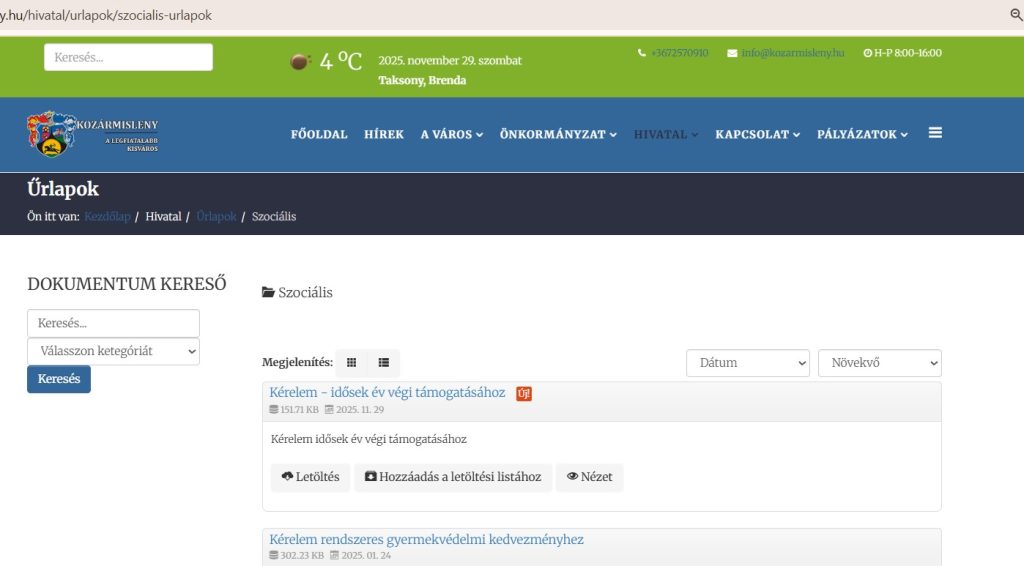Screen dimensions: 1024x566
Task: Focus the top Keresés search field
Action: click(128, 57)
